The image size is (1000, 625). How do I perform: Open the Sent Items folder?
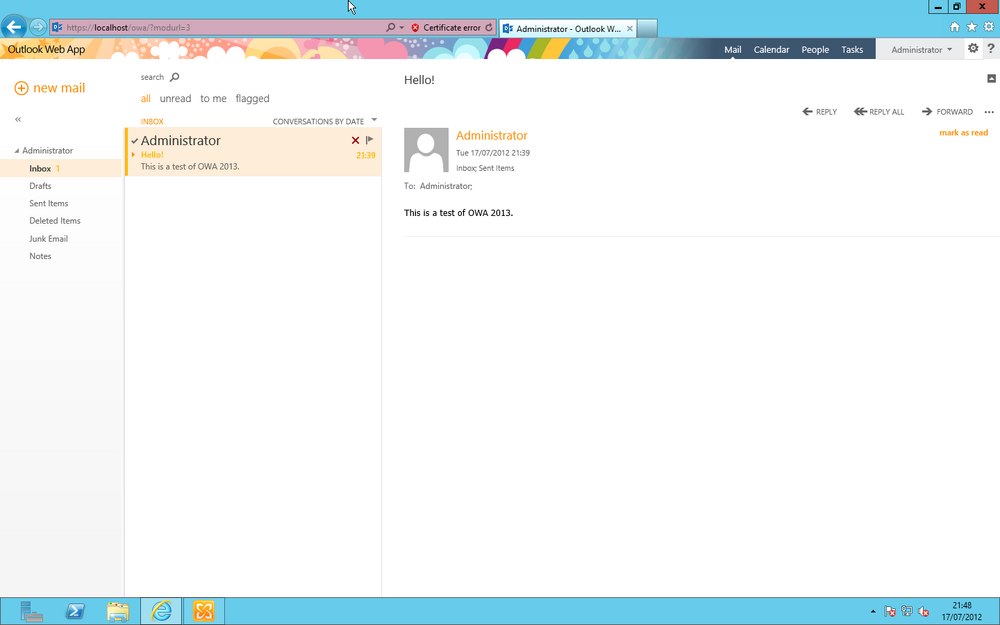click(x=48, y=203)
